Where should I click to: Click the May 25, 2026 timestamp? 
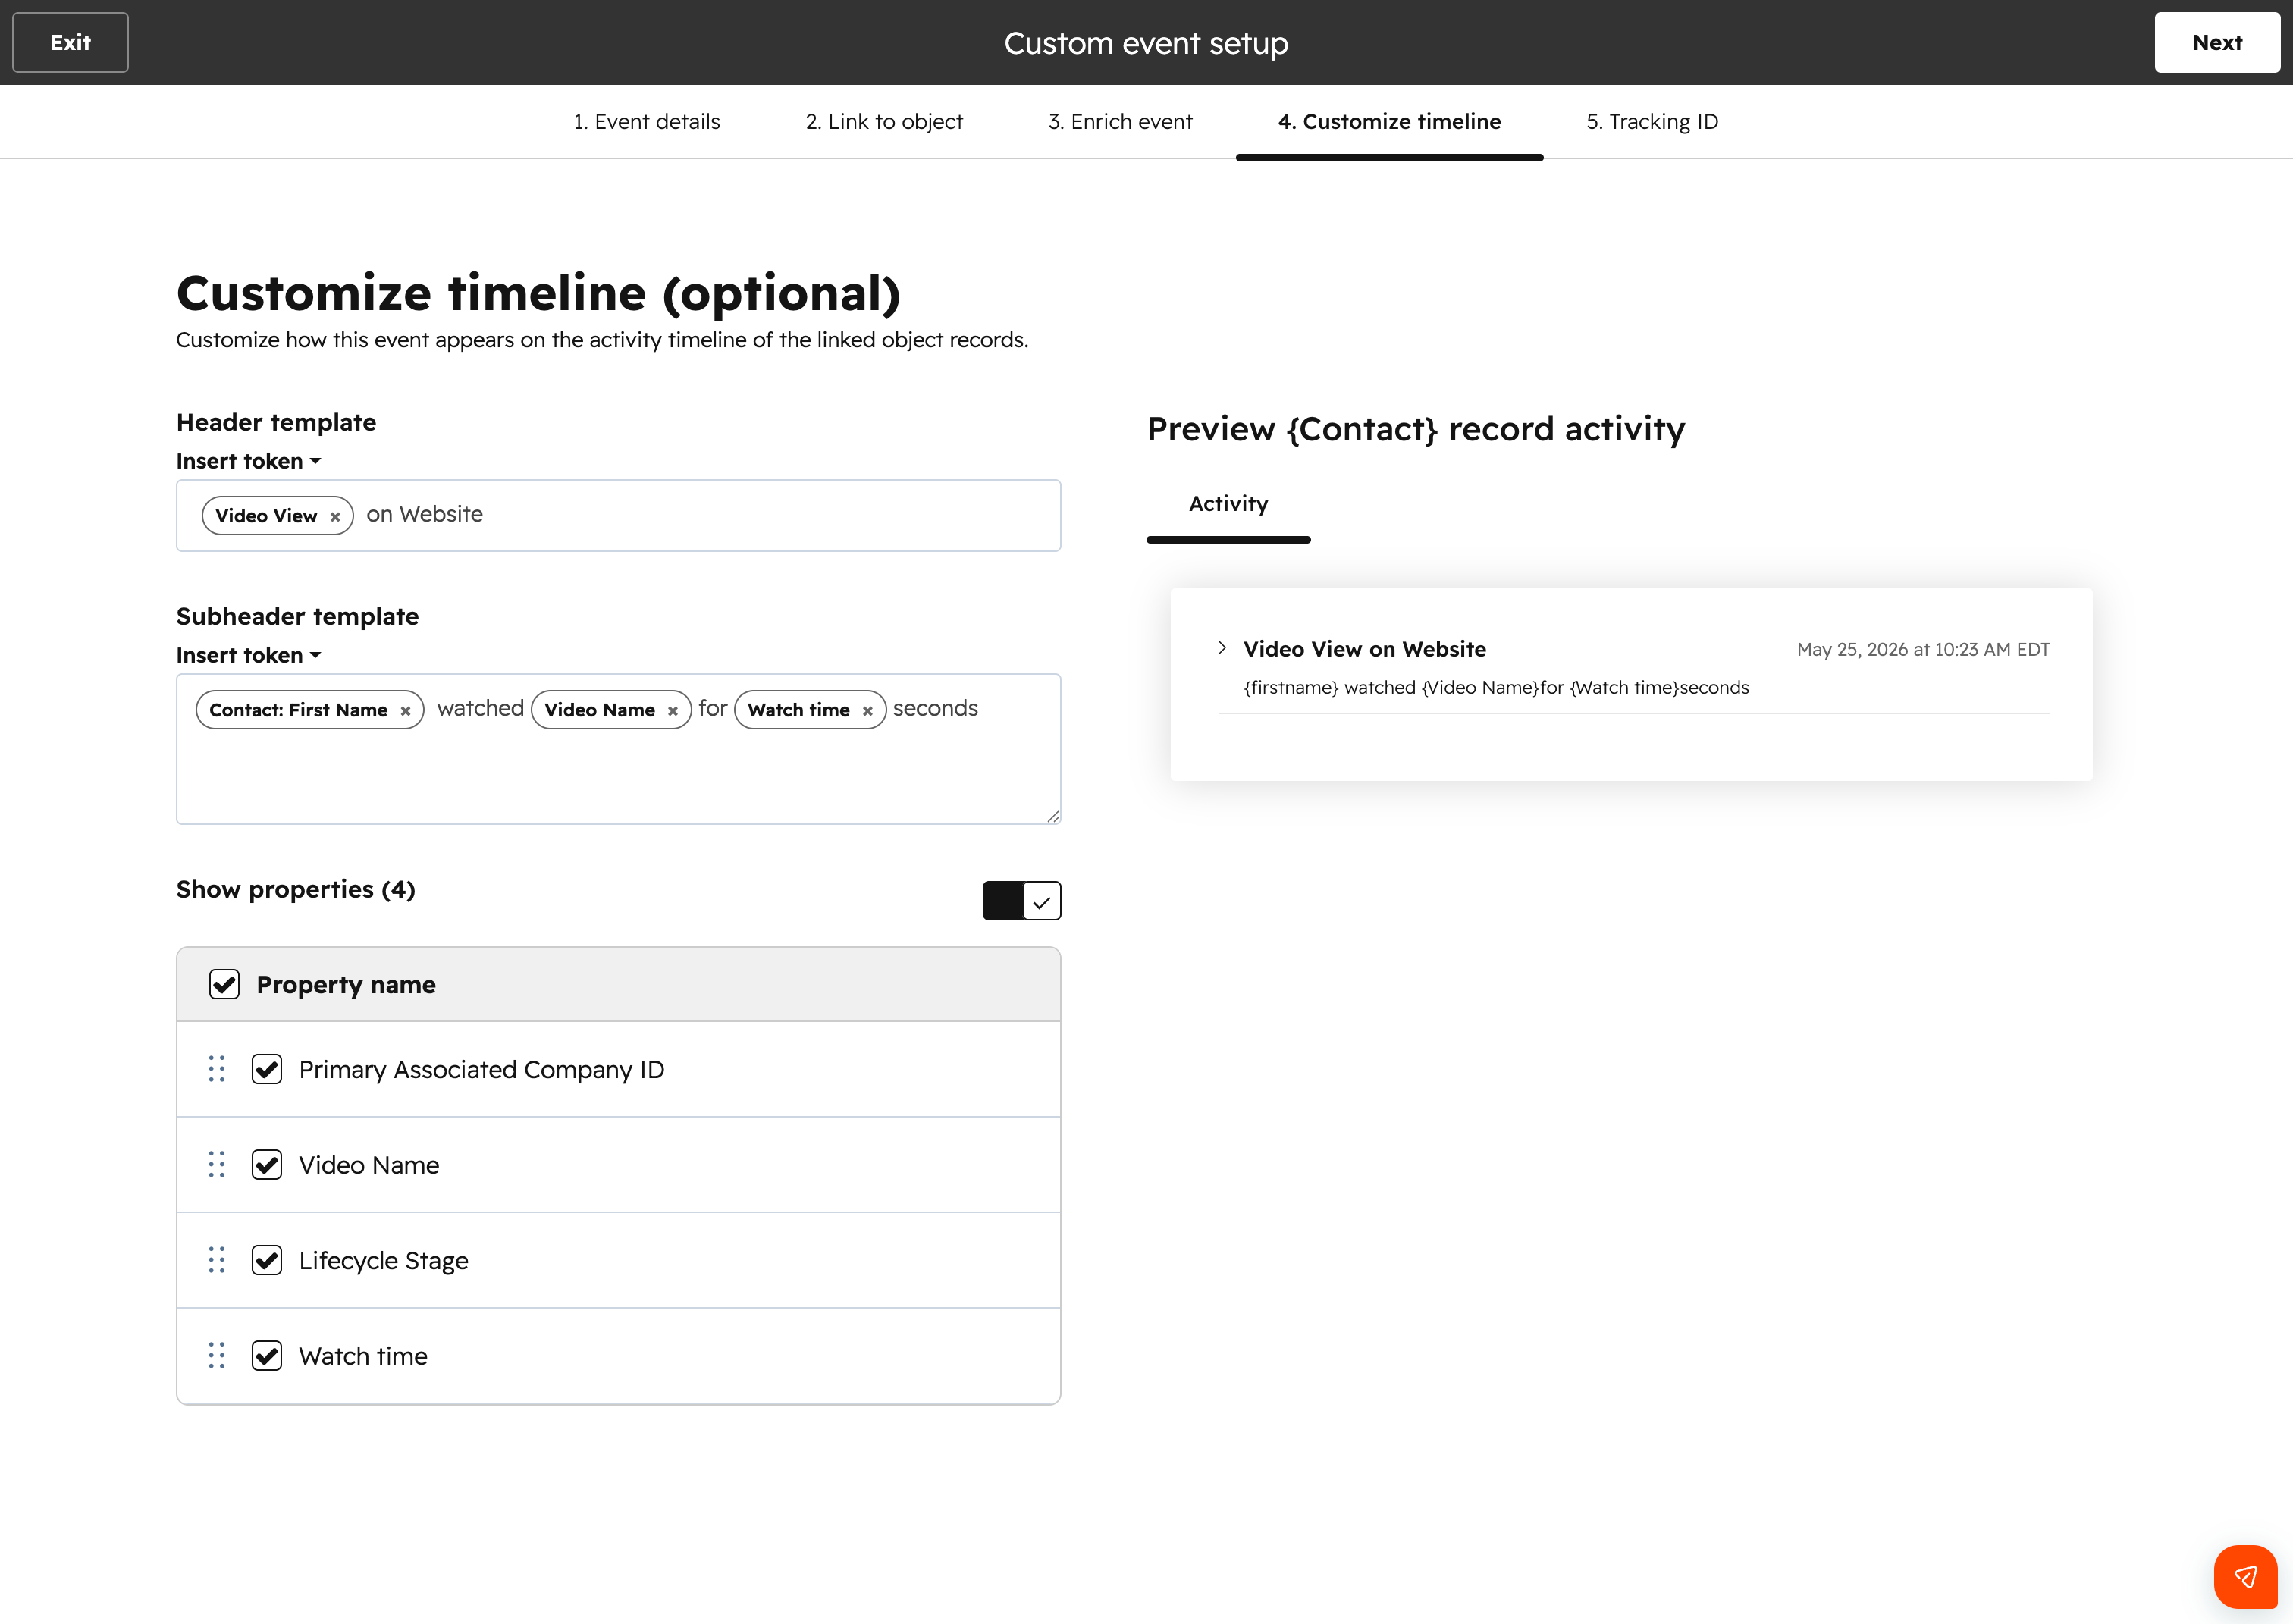(1923, 650)
